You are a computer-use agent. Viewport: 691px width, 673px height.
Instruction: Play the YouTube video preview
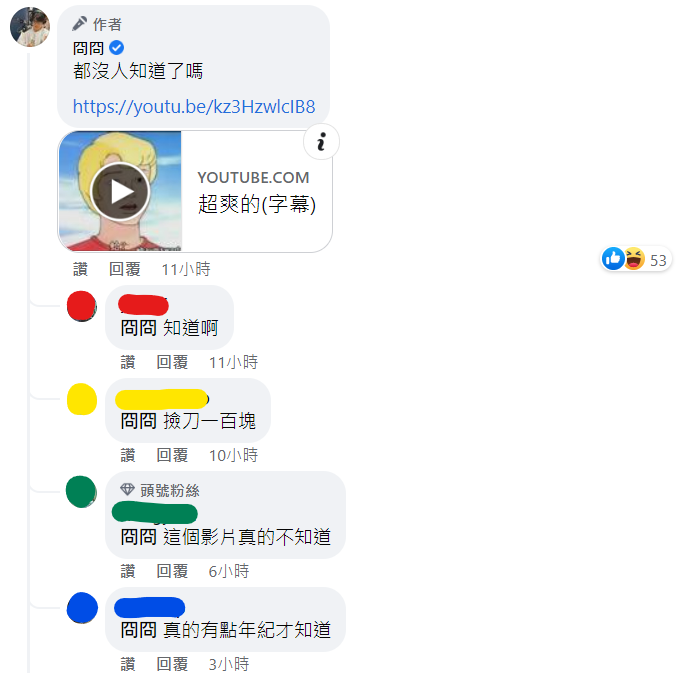click(x=120, y=192)
